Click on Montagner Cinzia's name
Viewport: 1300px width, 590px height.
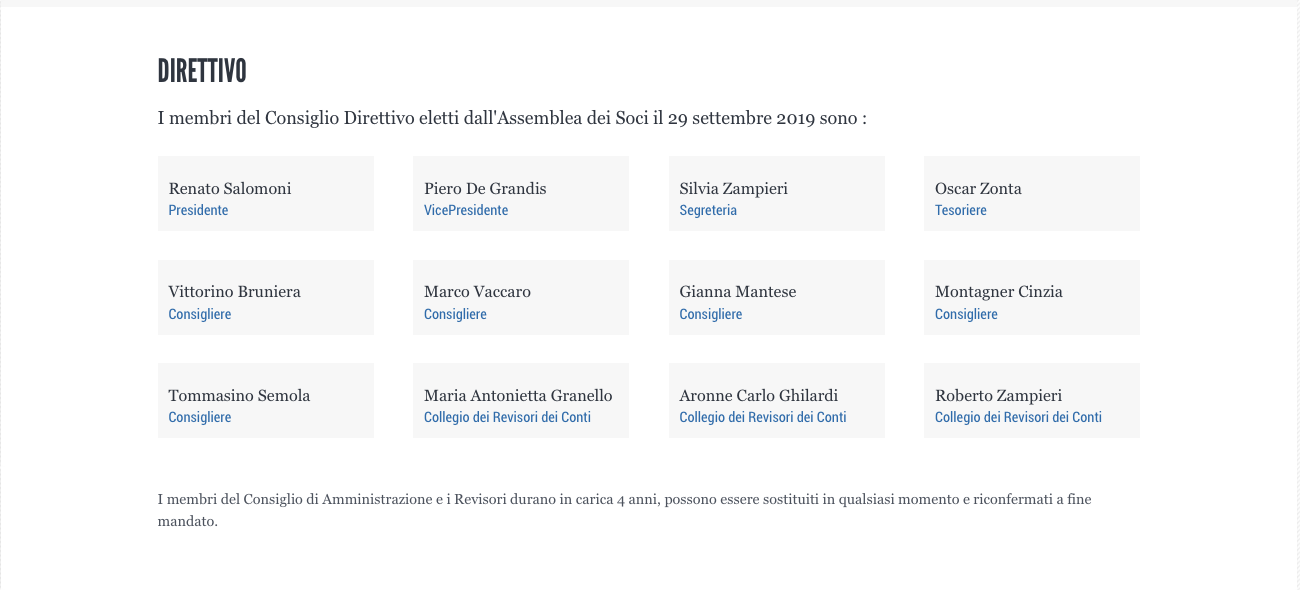tap(999, 292)
